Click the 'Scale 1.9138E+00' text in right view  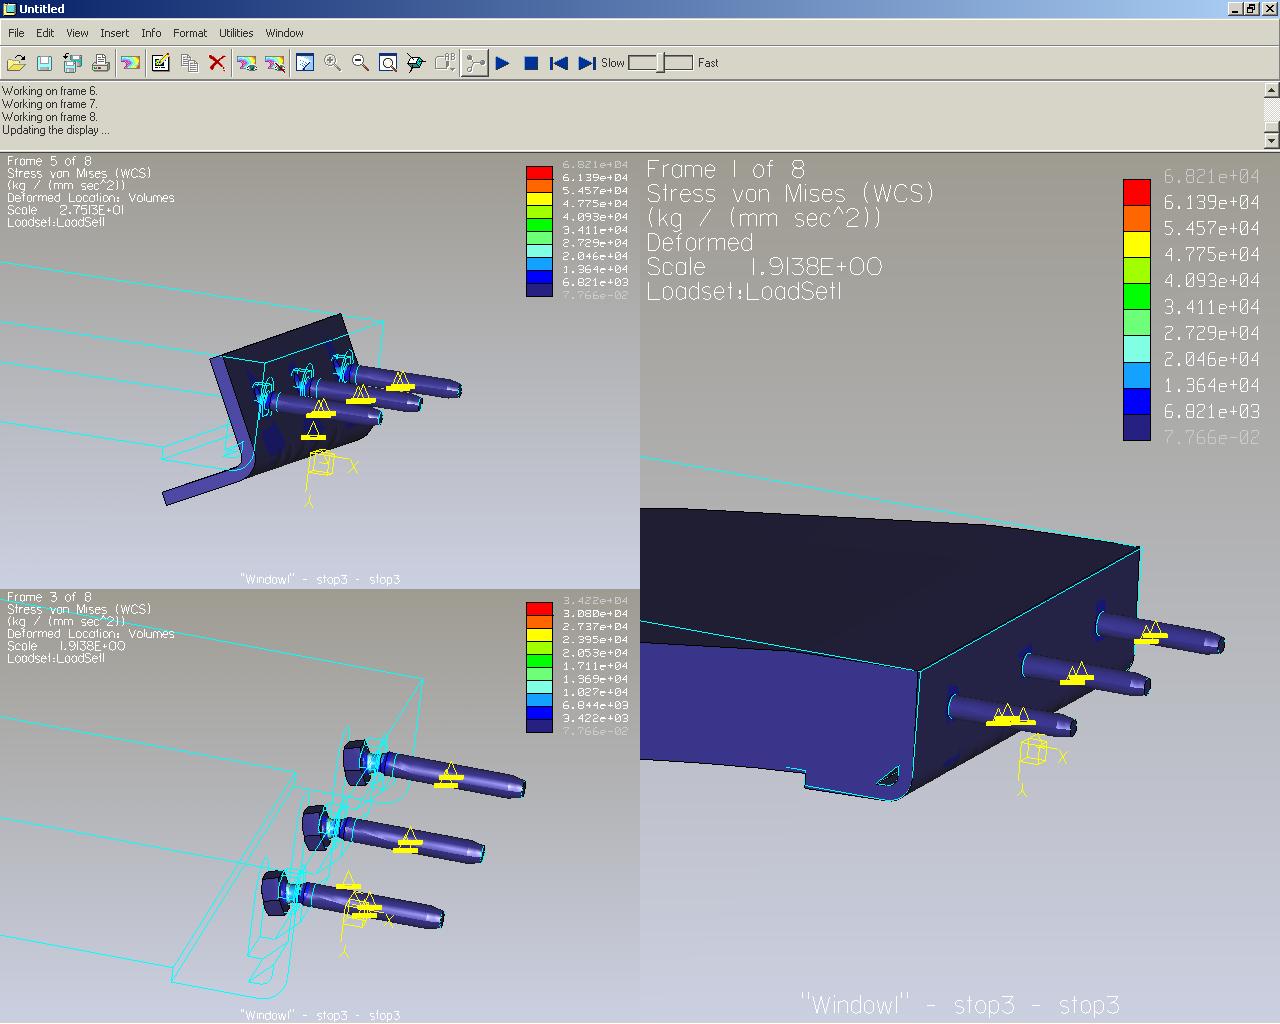764,267
